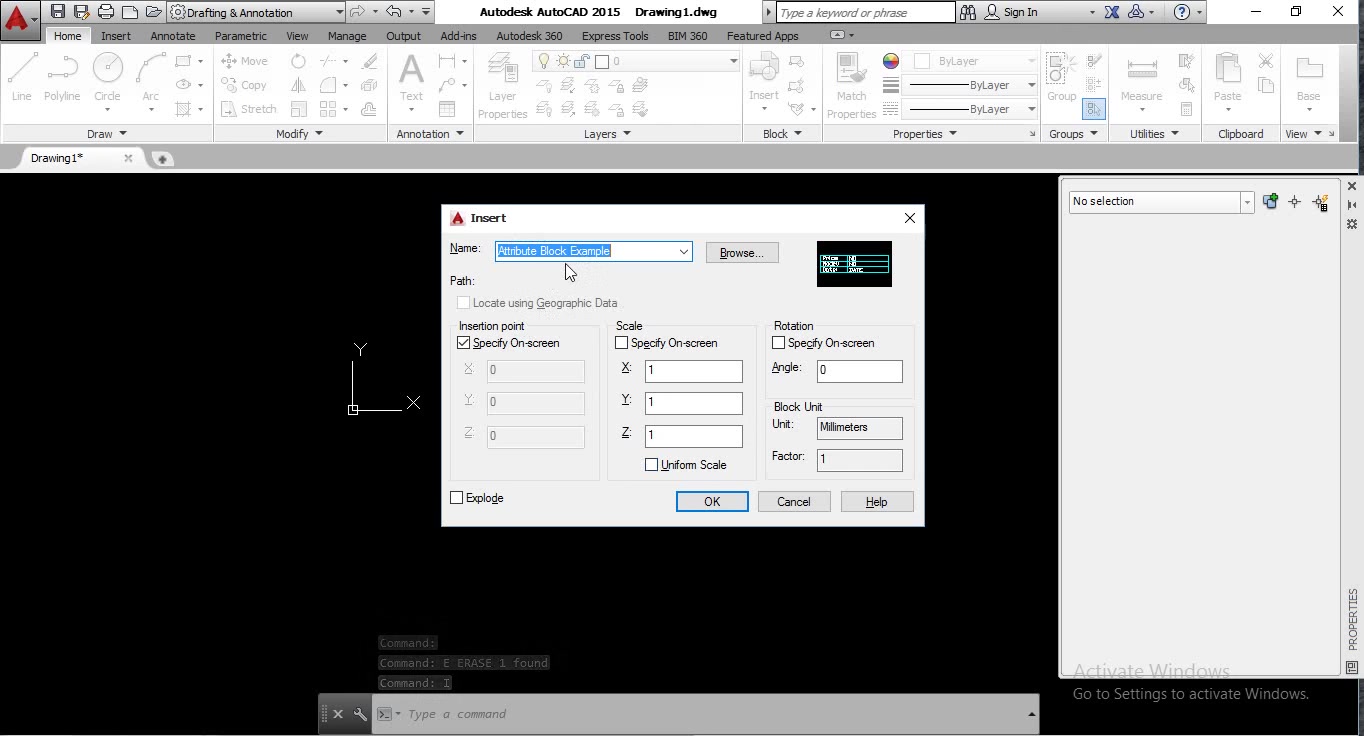Click the Quick Select icon in Properties palette
1364x736 pixels.
[1321, 202]
